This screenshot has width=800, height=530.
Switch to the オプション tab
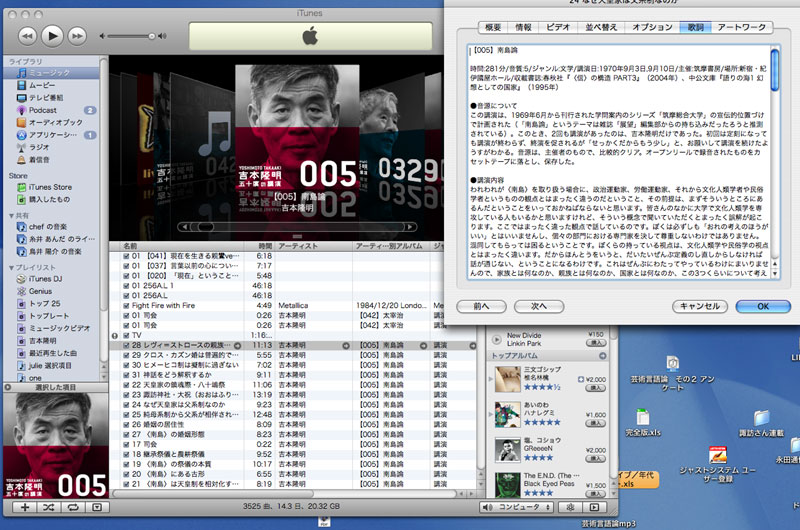(x=653, y=27)
